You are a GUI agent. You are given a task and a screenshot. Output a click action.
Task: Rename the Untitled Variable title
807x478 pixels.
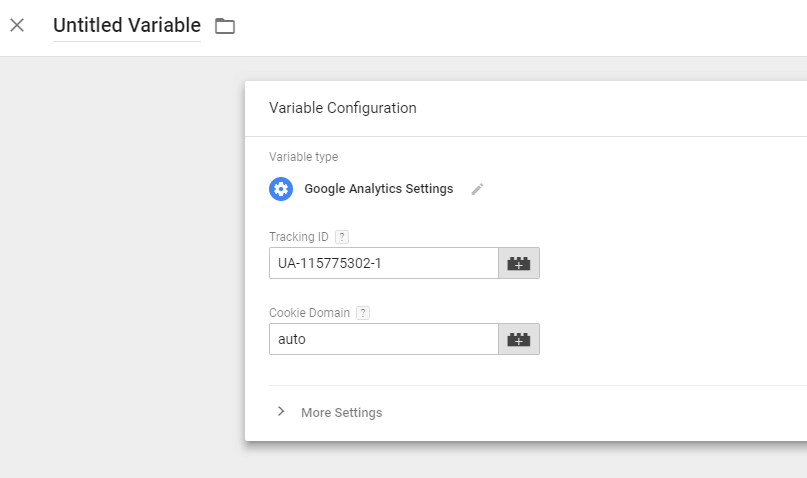[x=127, y=26]
